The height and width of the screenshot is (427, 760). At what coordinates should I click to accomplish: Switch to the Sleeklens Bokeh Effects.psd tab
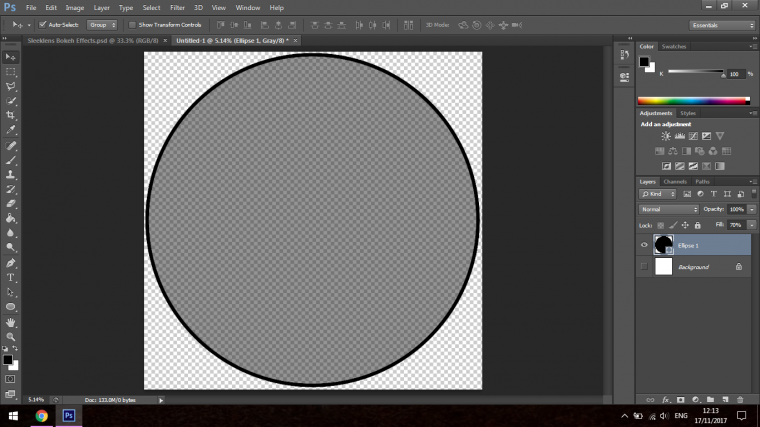(x=93, y=41)
